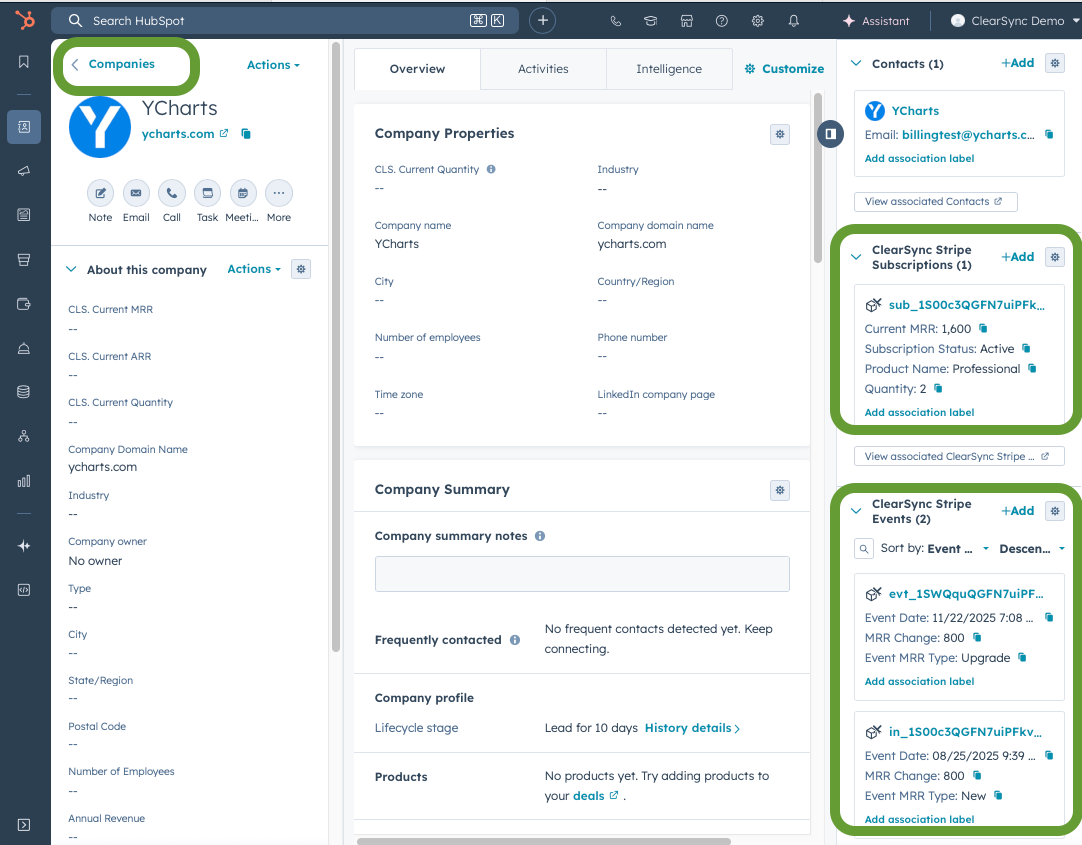Collapse the Contacts (1) section
The height and width of the screenshot is (845, 1082).
coord(856,63)
